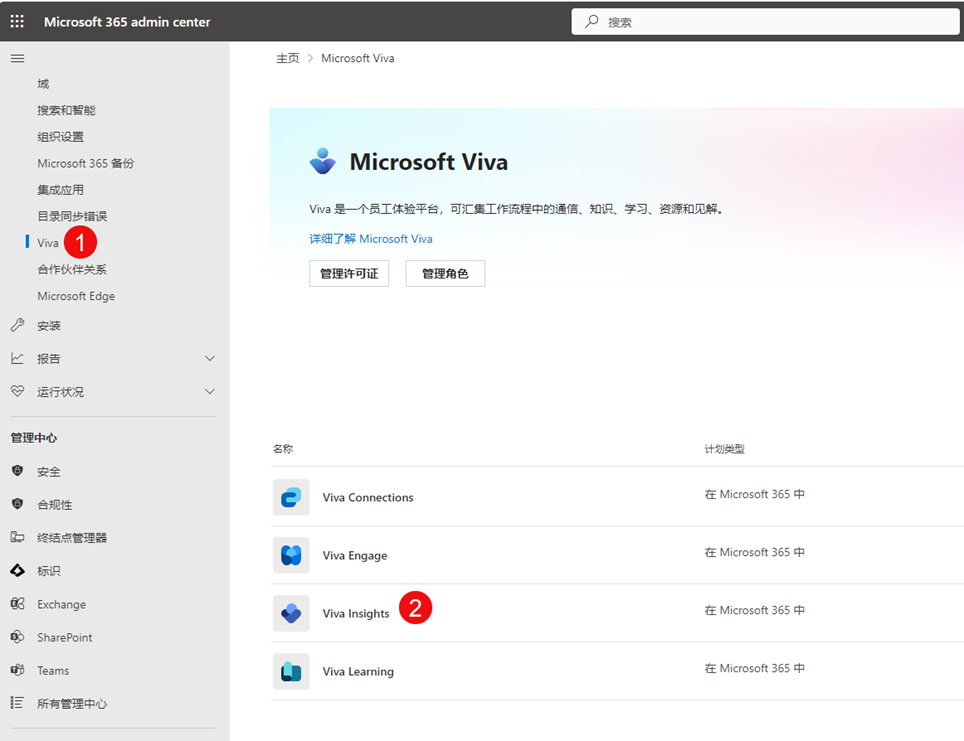The image size is (964, 741).
Task: Open 集成应用 in sidebar
Action: coord(60,189)
